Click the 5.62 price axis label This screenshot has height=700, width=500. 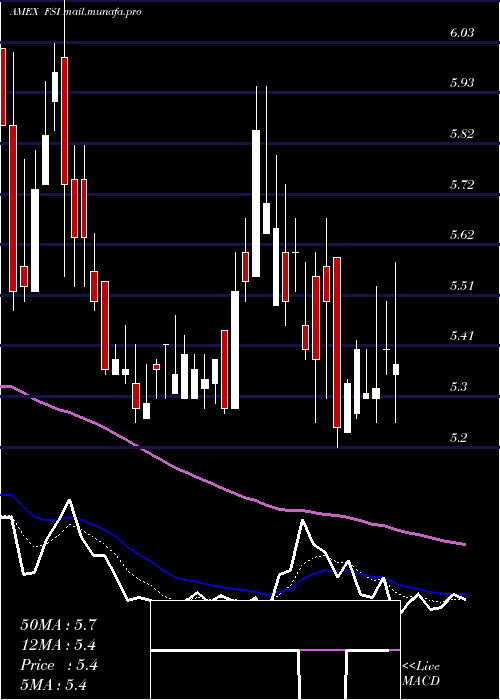(x=462, y=234)
